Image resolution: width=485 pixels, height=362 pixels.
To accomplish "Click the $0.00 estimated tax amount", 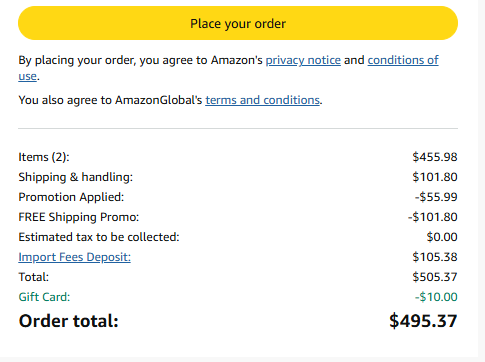I will [442, 237].
